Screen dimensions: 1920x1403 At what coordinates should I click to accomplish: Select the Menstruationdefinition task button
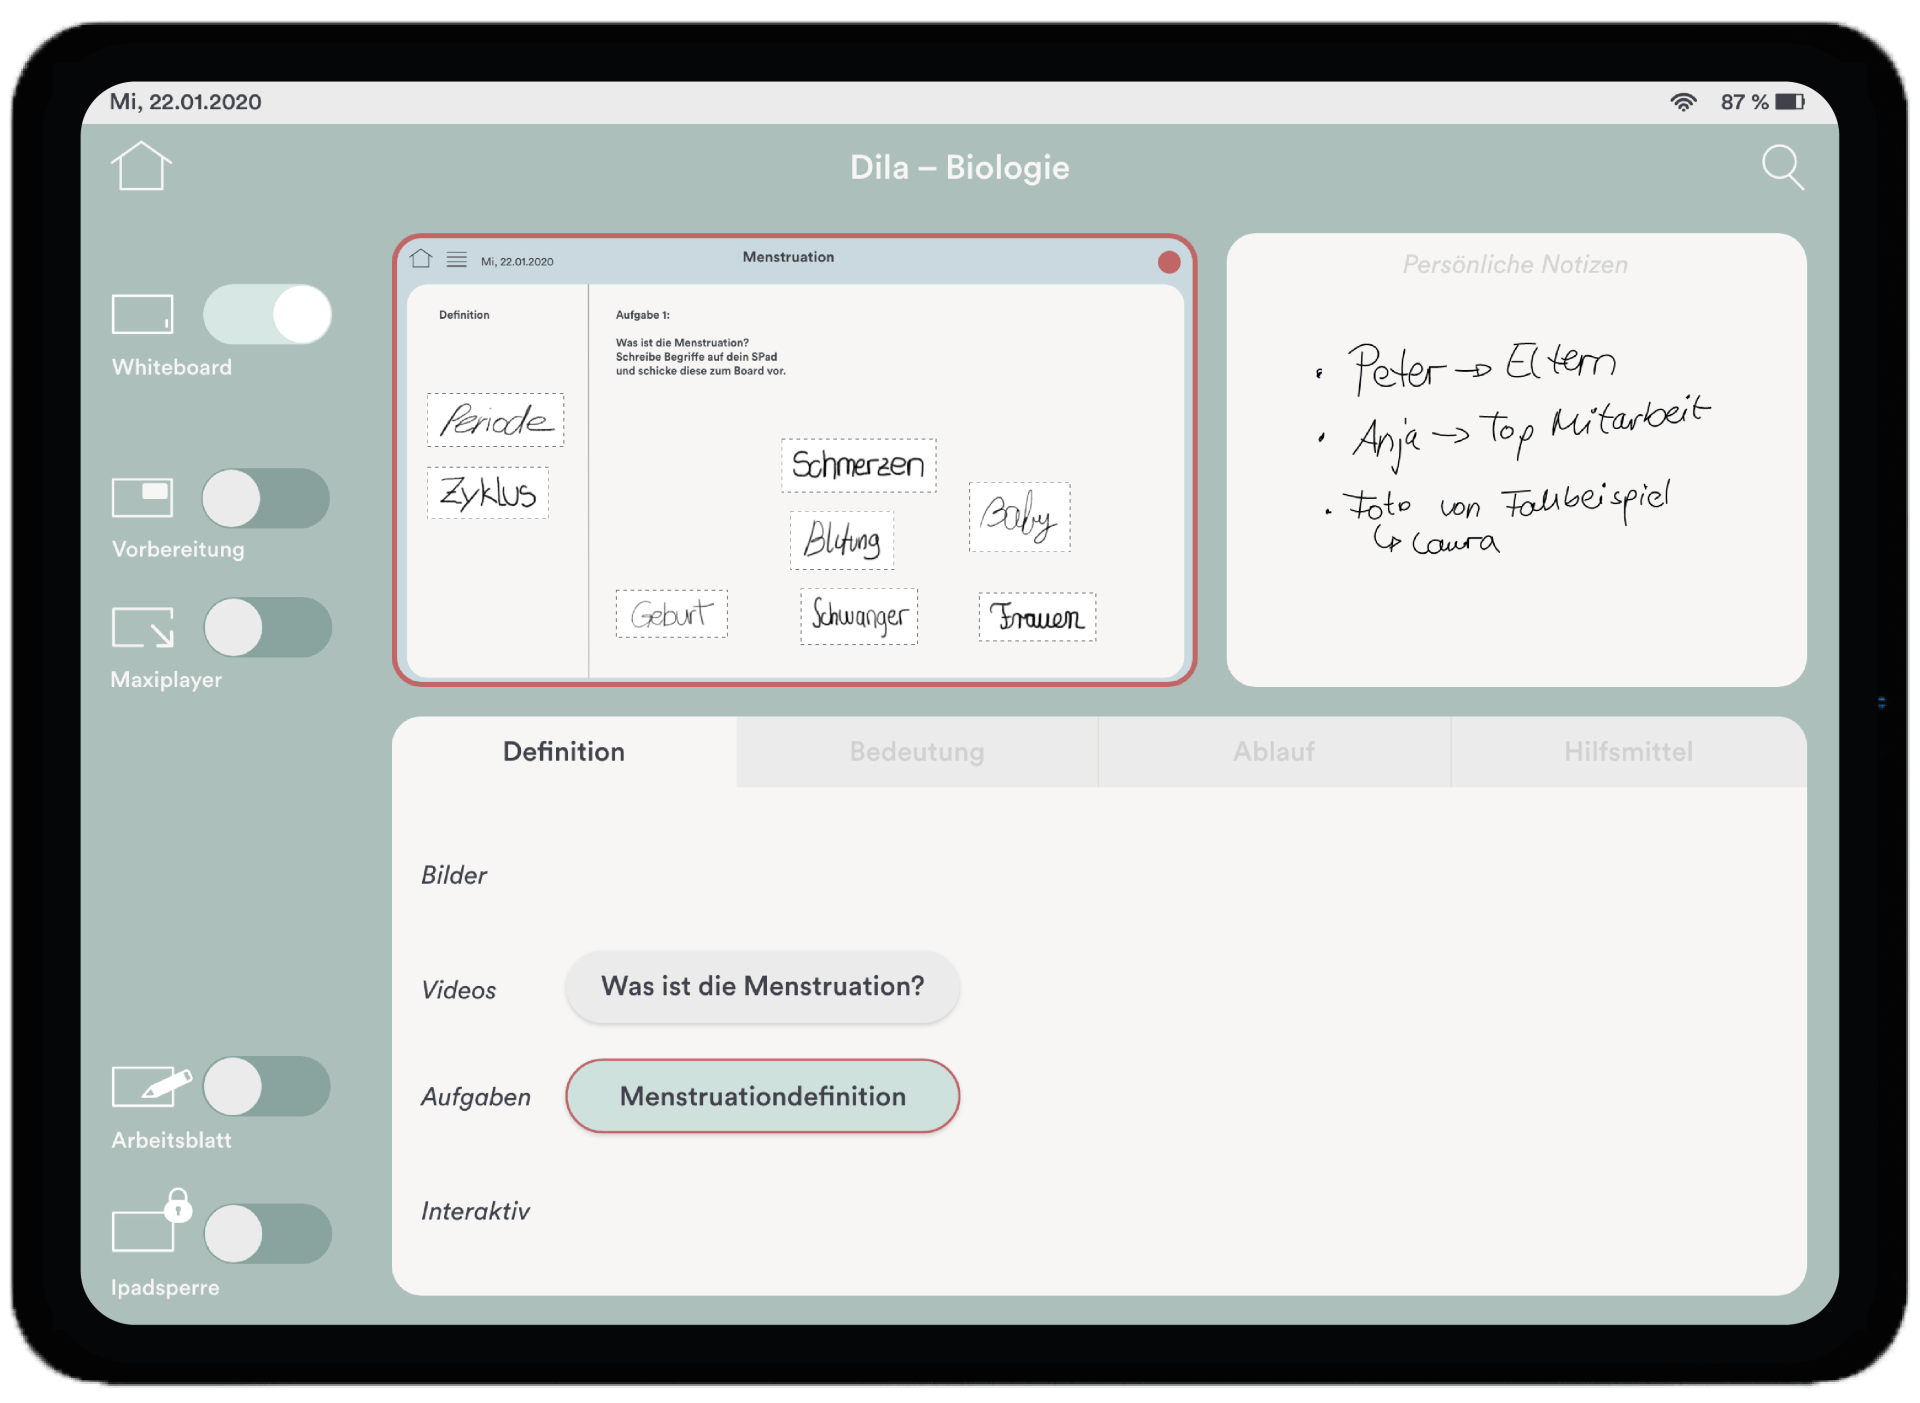762,1096
